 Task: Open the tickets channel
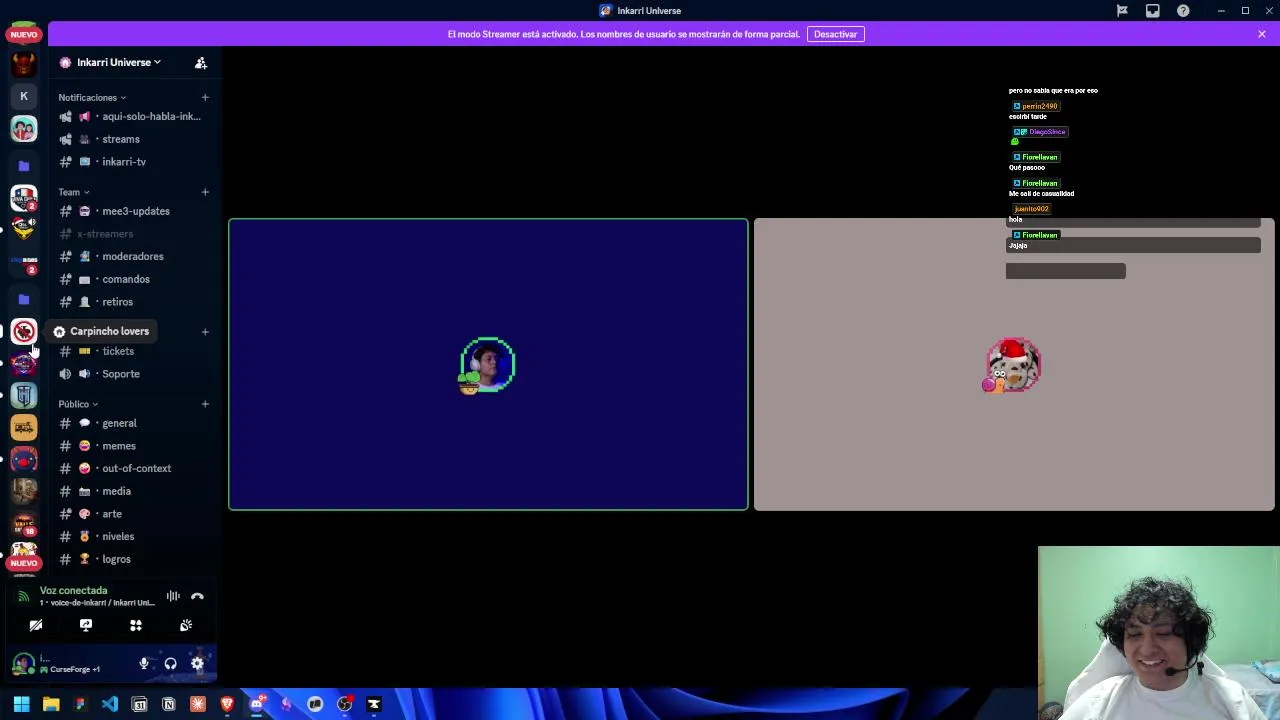tap(132, 351)
